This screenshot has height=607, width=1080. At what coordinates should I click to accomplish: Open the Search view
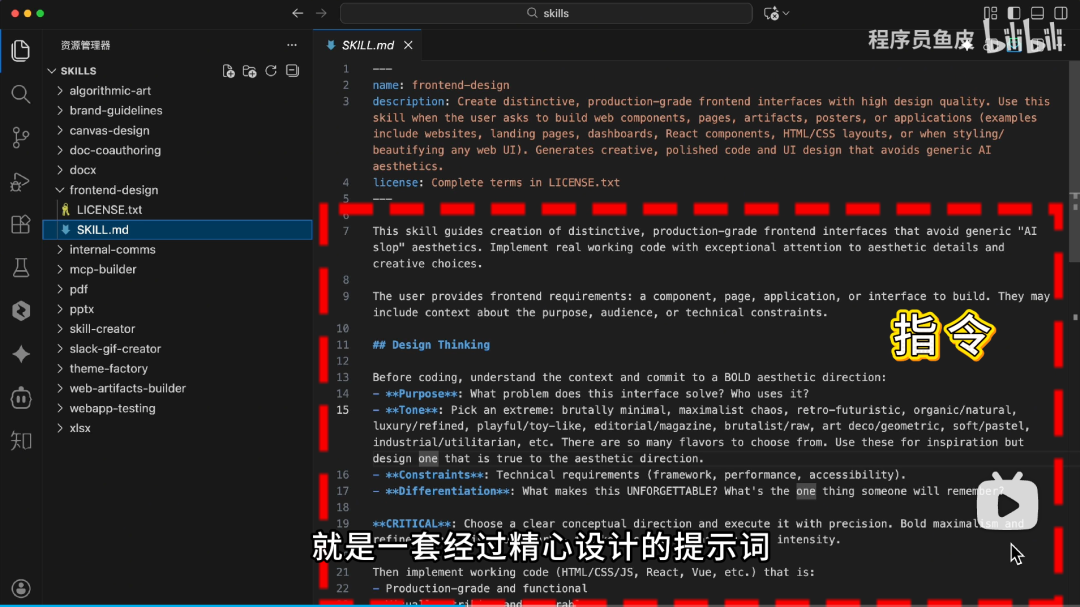[x=21, y=93]
